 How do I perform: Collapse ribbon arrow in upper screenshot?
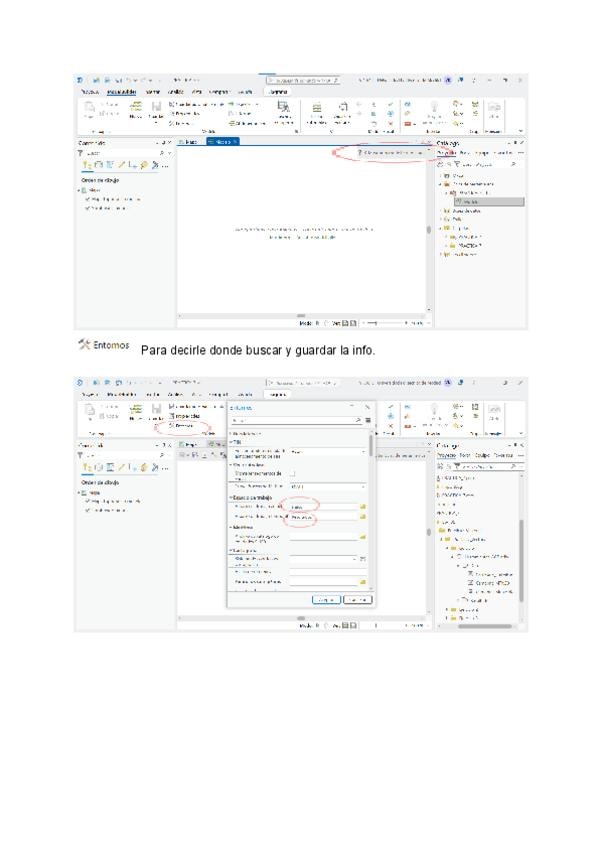coord(520,131)
